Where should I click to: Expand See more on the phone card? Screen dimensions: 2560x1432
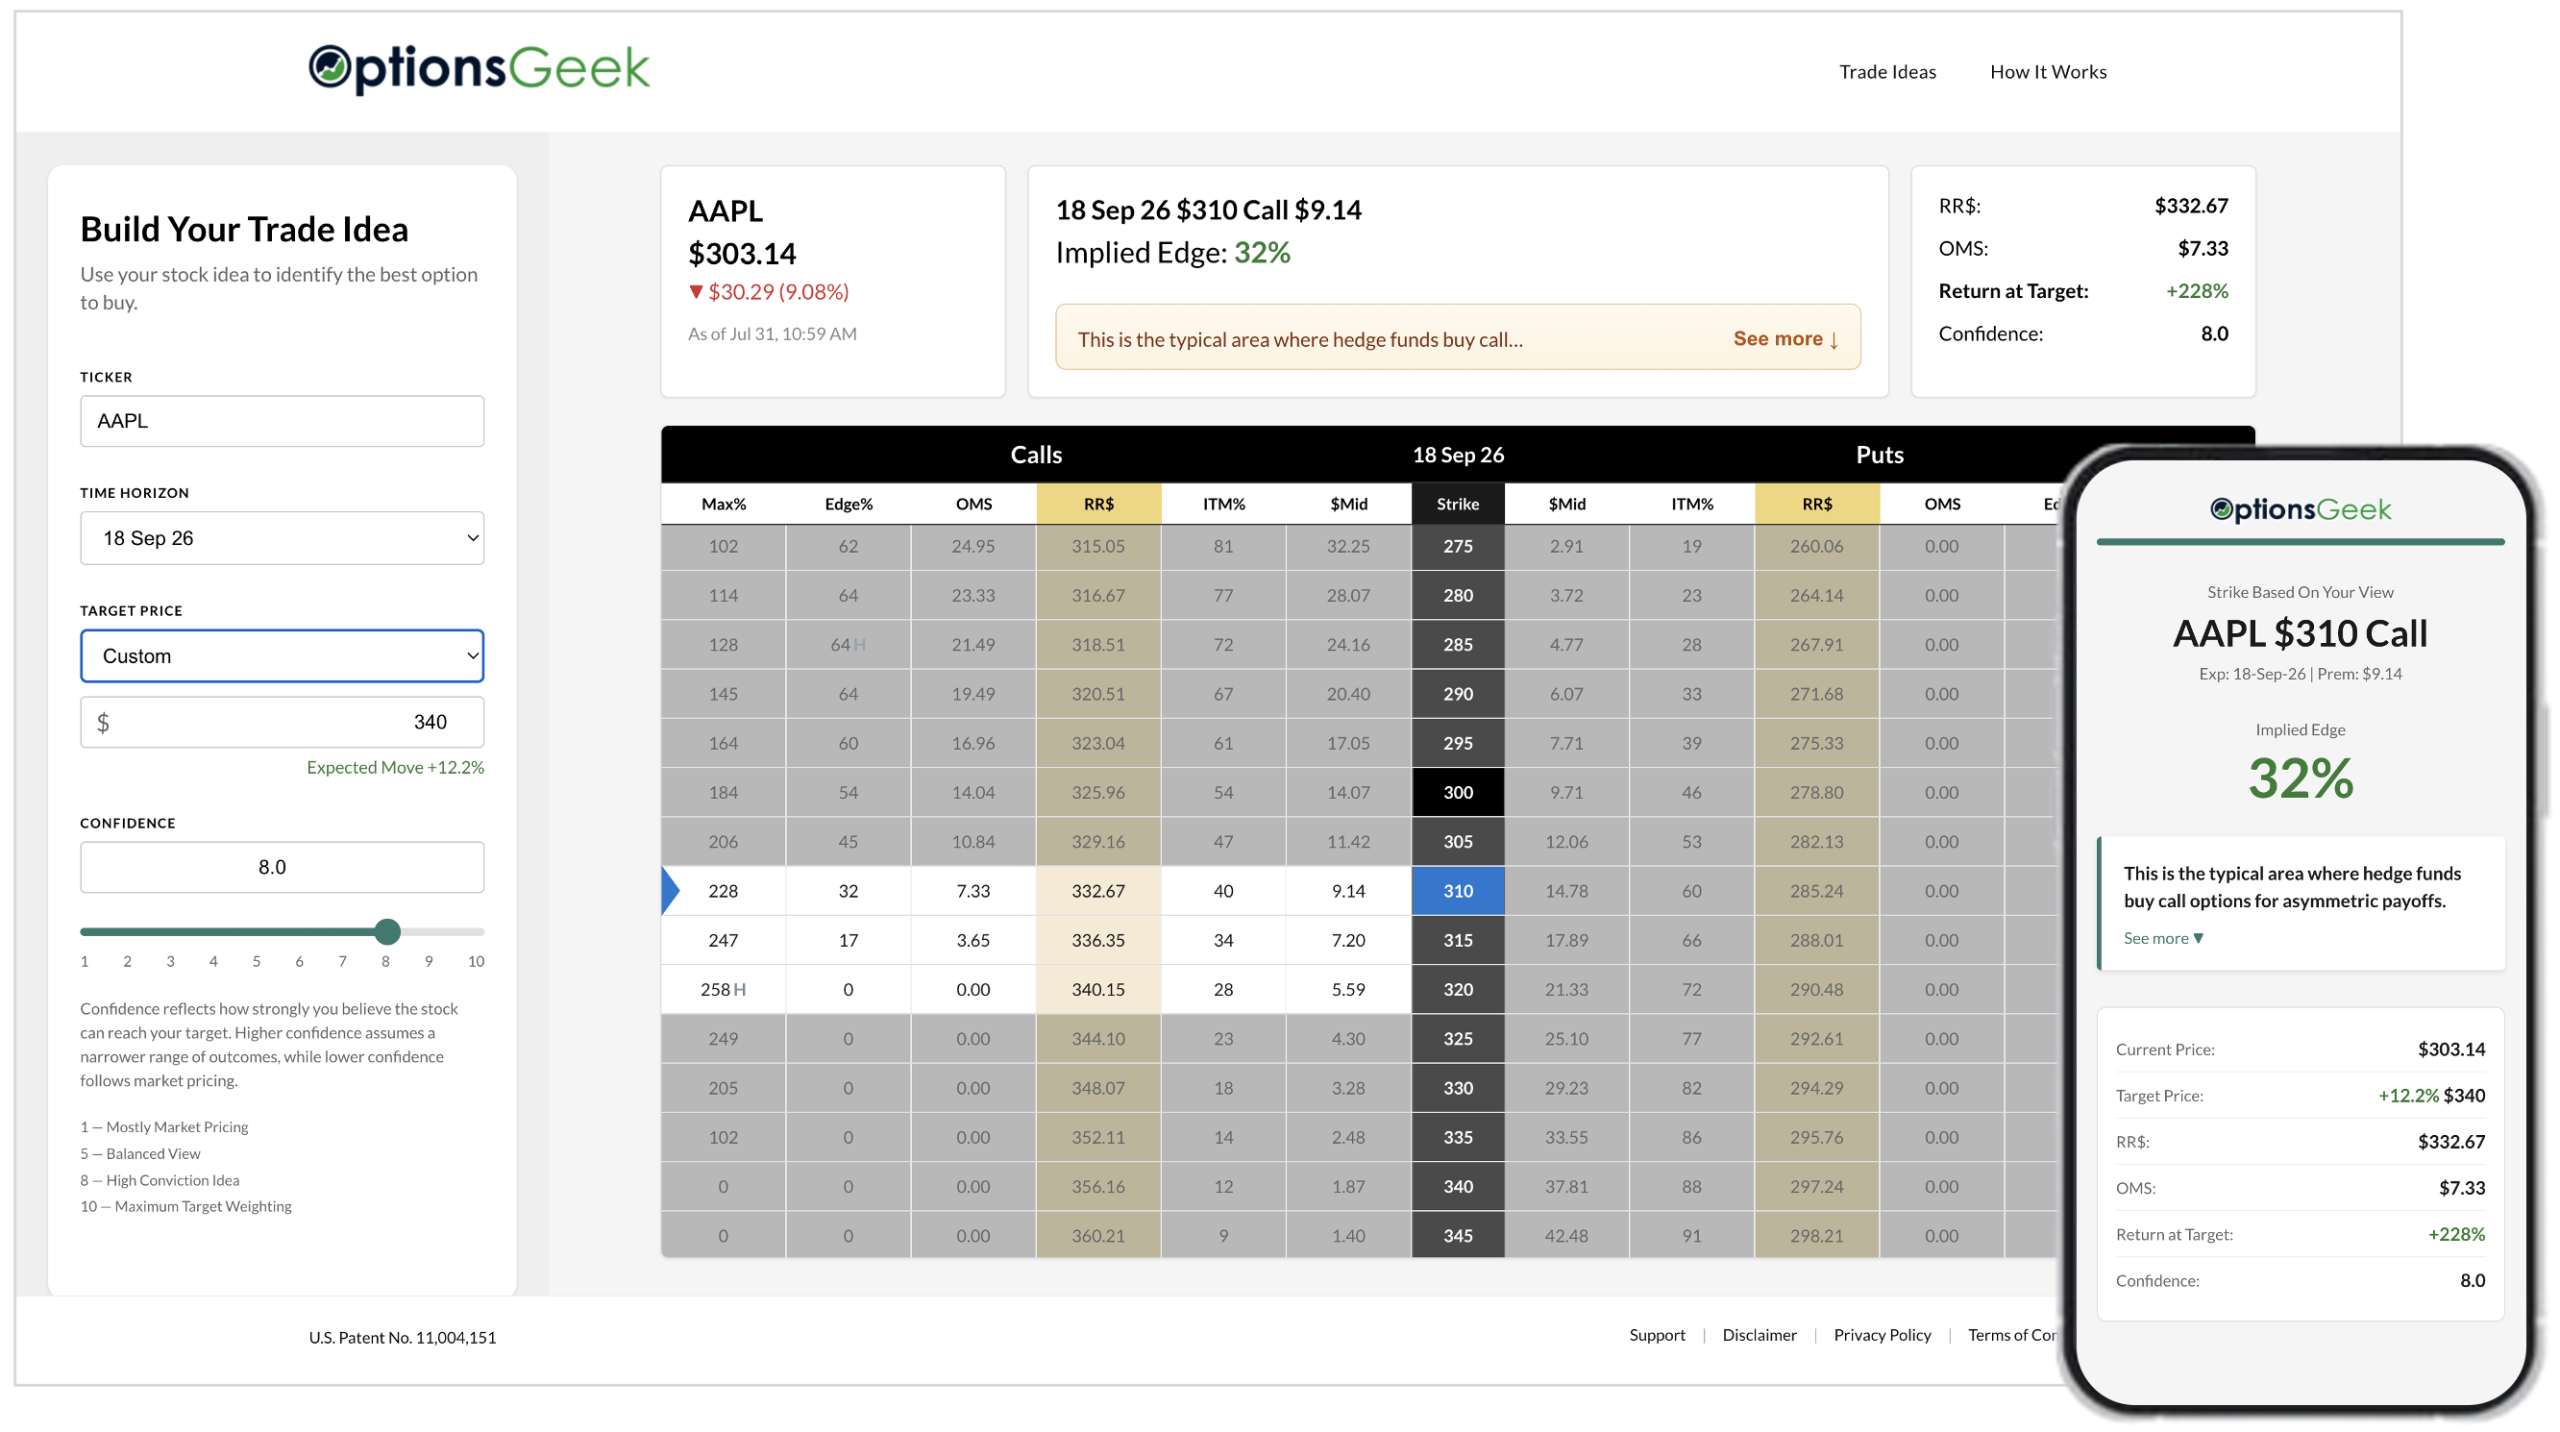2163,938
